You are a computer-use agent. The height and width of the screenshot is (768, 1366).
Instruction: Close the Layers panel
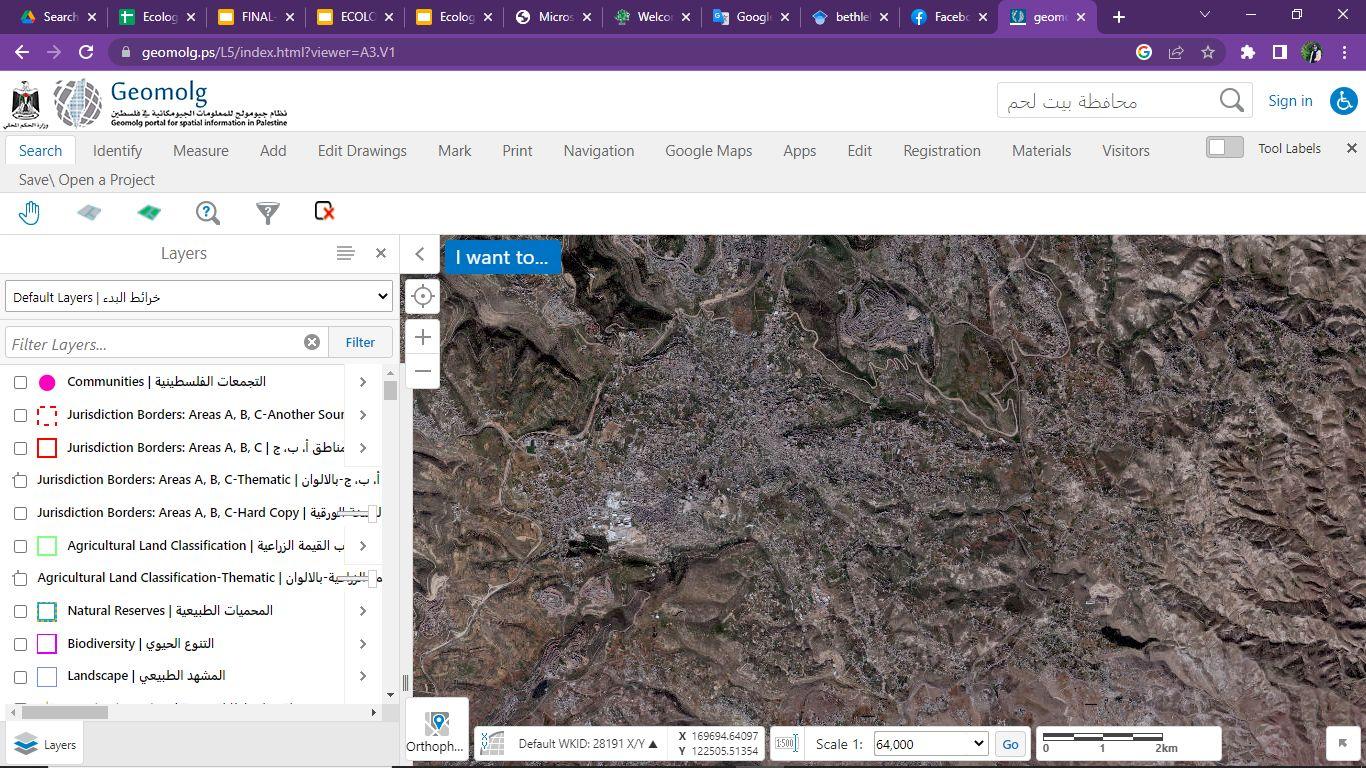click(x=381, y=253)
